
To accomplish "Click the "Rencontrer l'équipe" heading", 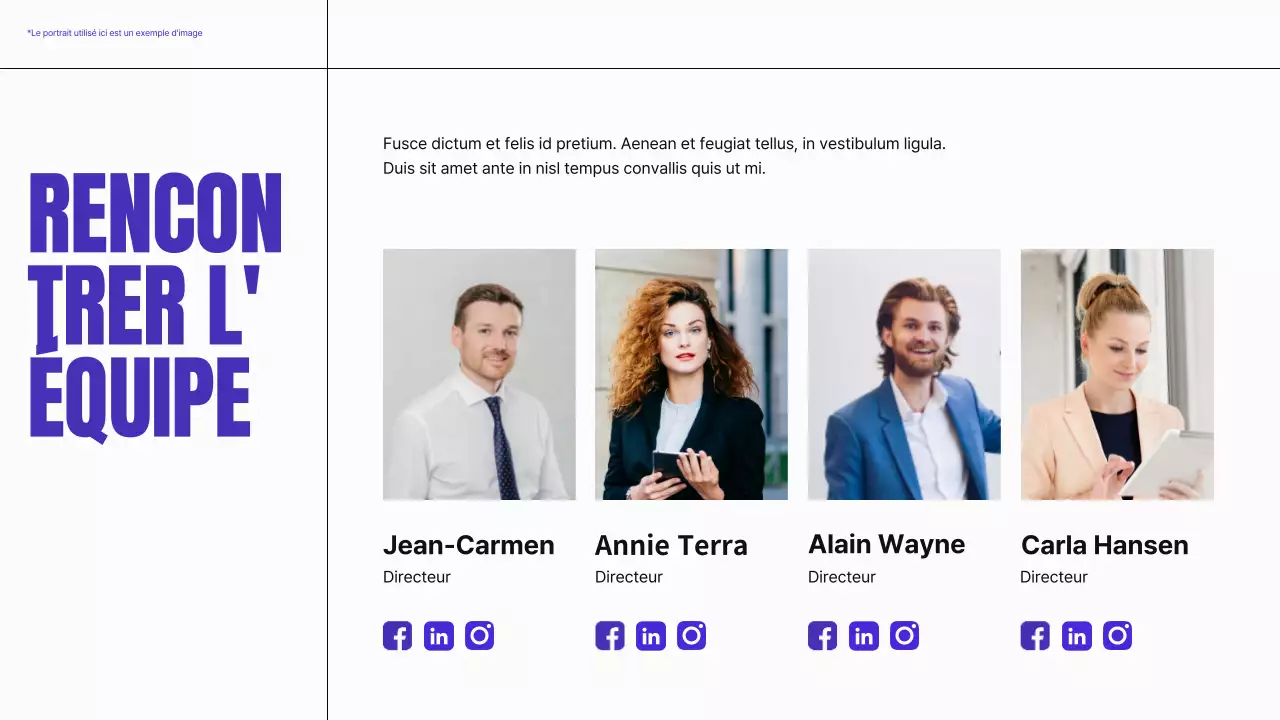I will (x=155, y=305).
